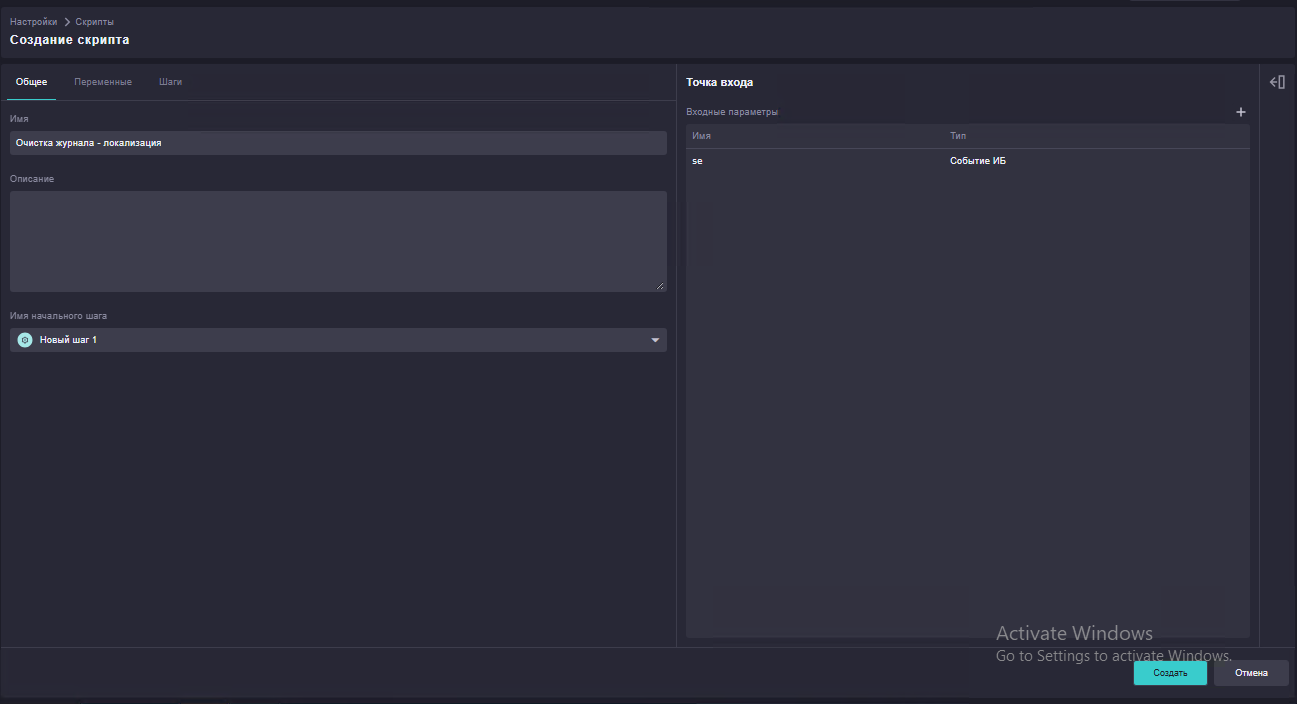Screen dimensions: 1297x704
Task: Go back to Скрипты in breadcrumb
Action: 95,22
